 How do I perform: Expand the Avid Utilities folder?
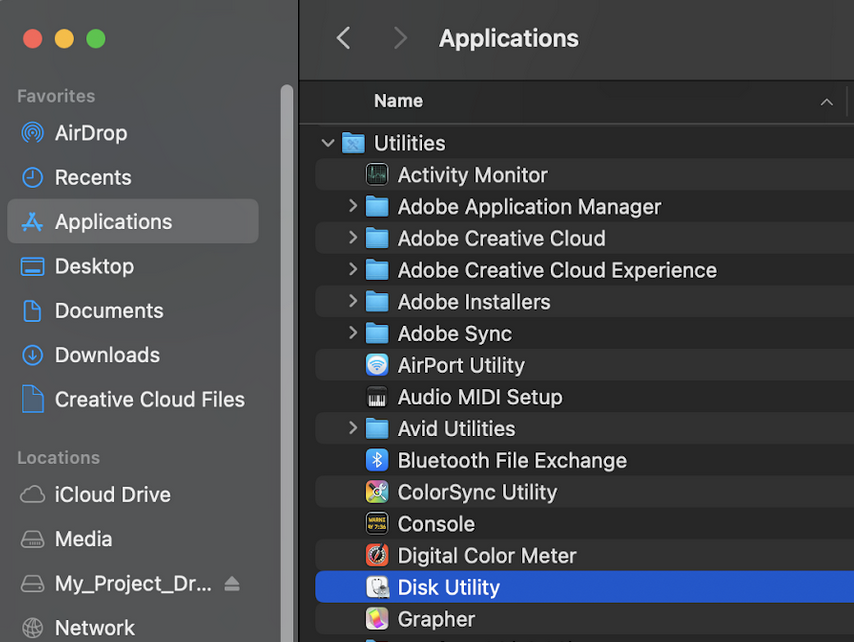pos(351,428)
